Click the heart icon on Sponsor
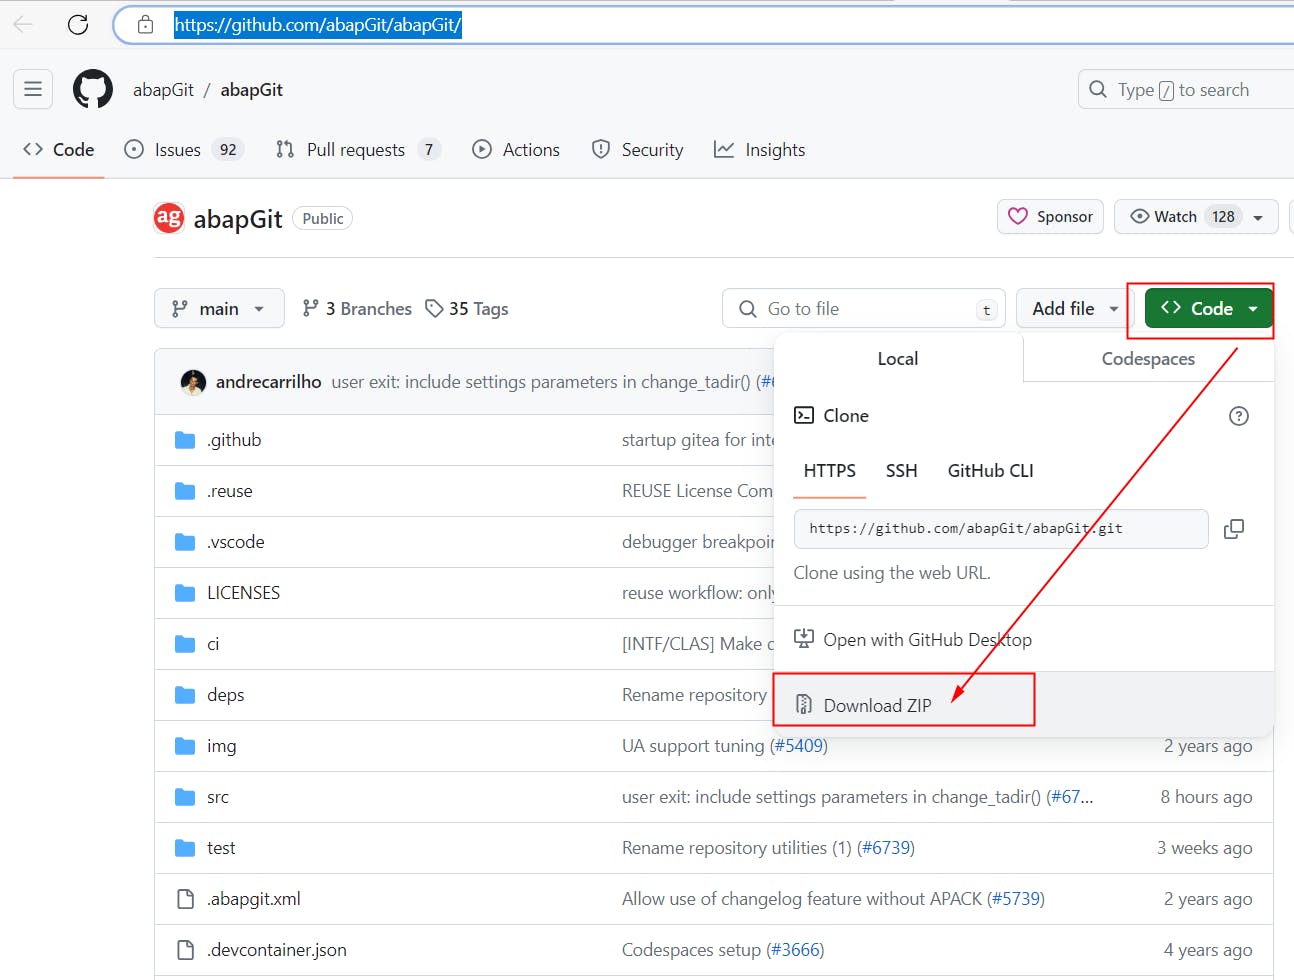This screenshot has width=1294, height=980. (1018, 216)
